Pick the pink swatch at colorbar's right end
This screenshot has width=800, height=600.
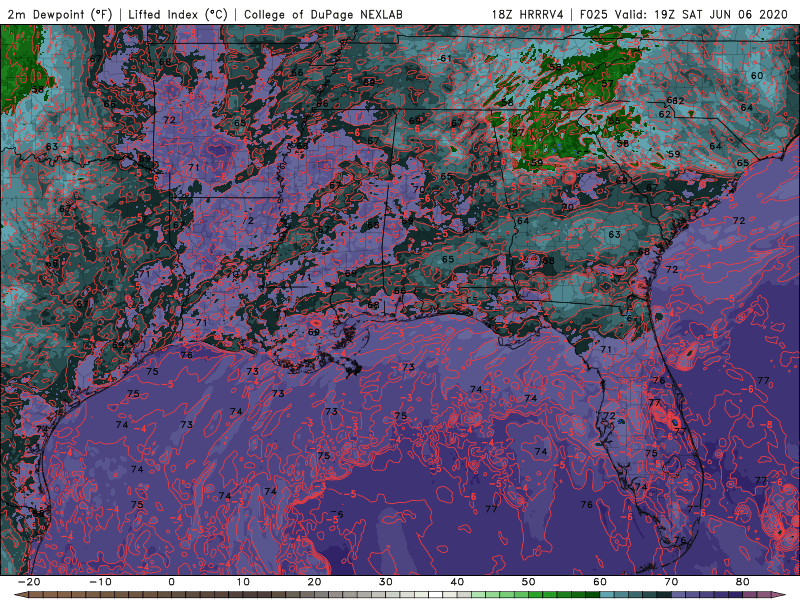pyautogui.click(x=764, y=595)
